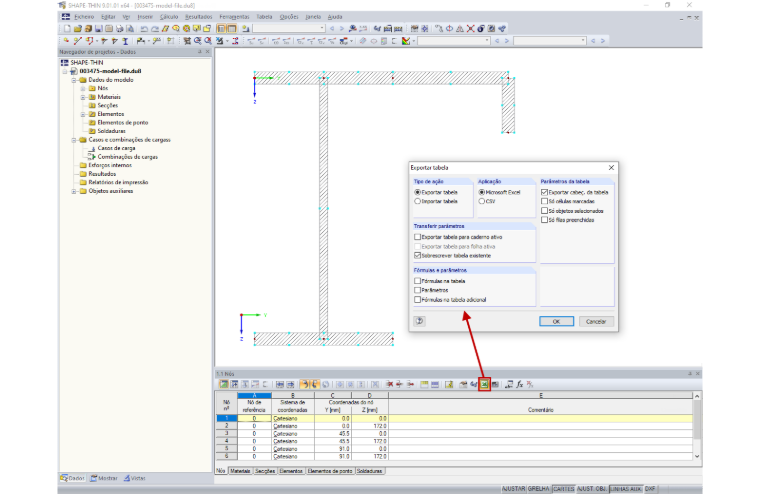Click the Vistas navigator tab
This screenshot has height=494, width=760.
[x=135, y=478]
